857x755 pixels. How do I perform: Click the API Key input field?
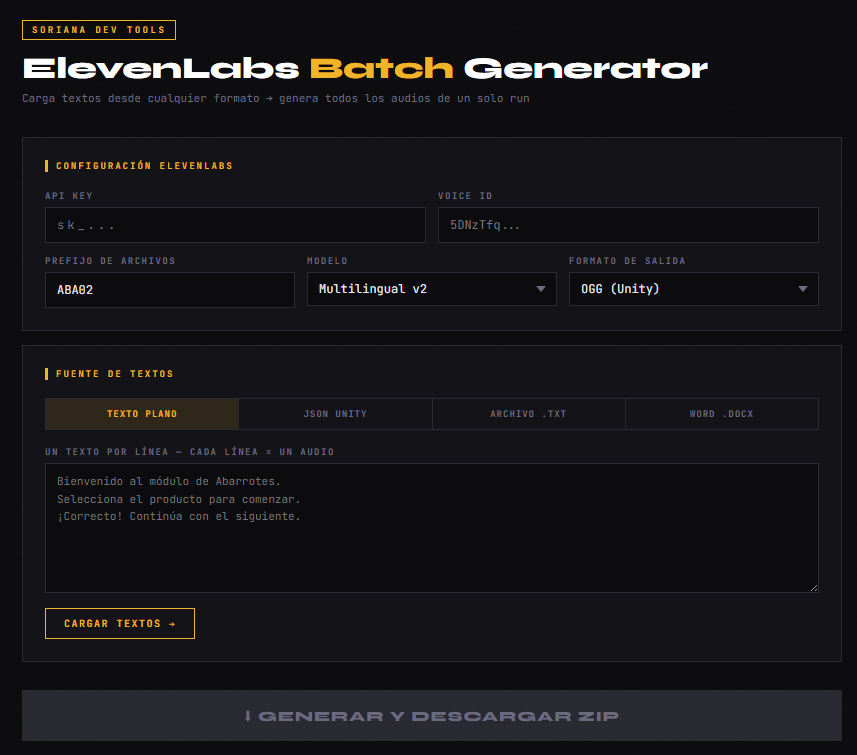(x=235, y=225)
